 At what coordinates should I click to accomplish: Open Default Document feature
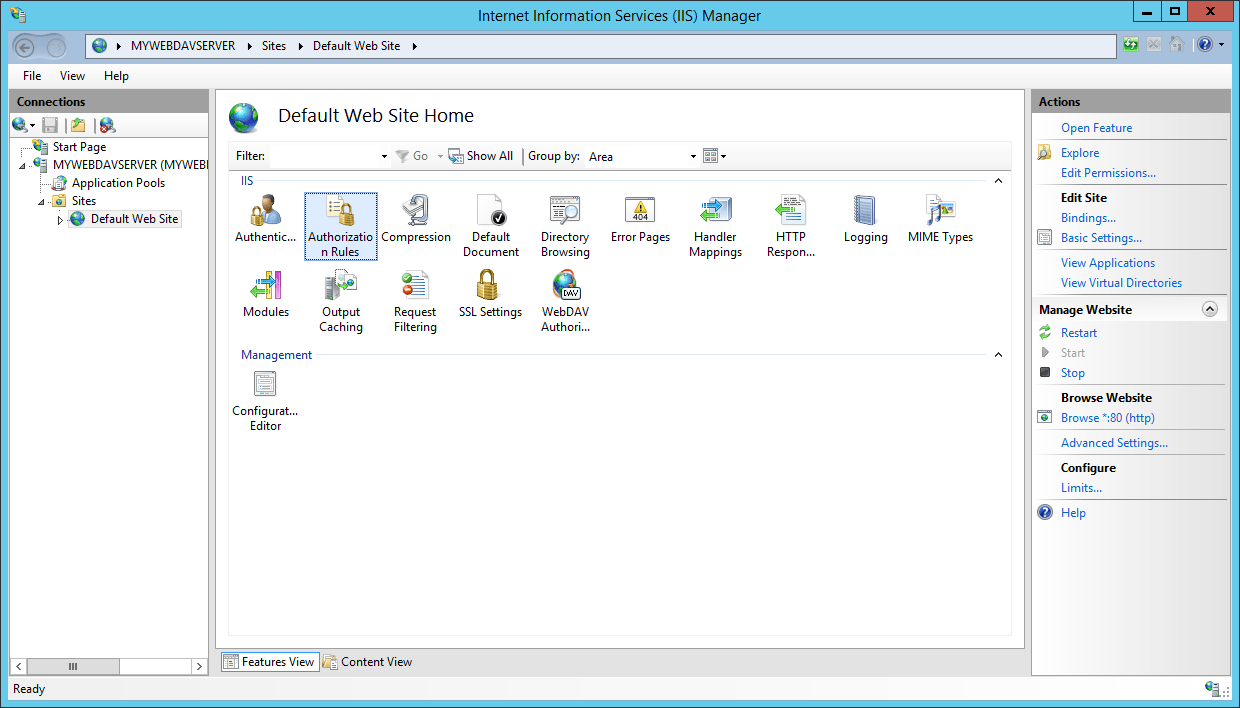click(491, 226)
